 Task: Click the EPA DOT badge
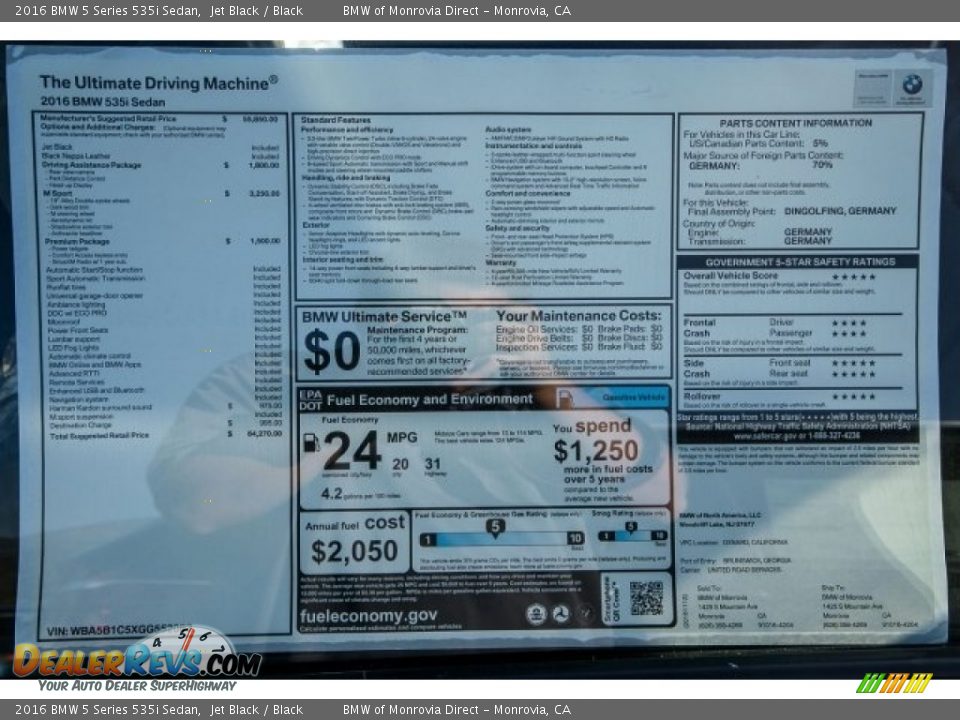pyautogui.click(x=311, y=399)
